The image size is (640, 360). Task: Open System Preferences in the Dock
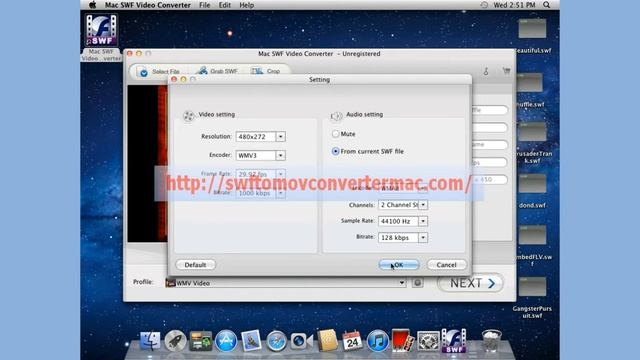[x=428, y=341]
